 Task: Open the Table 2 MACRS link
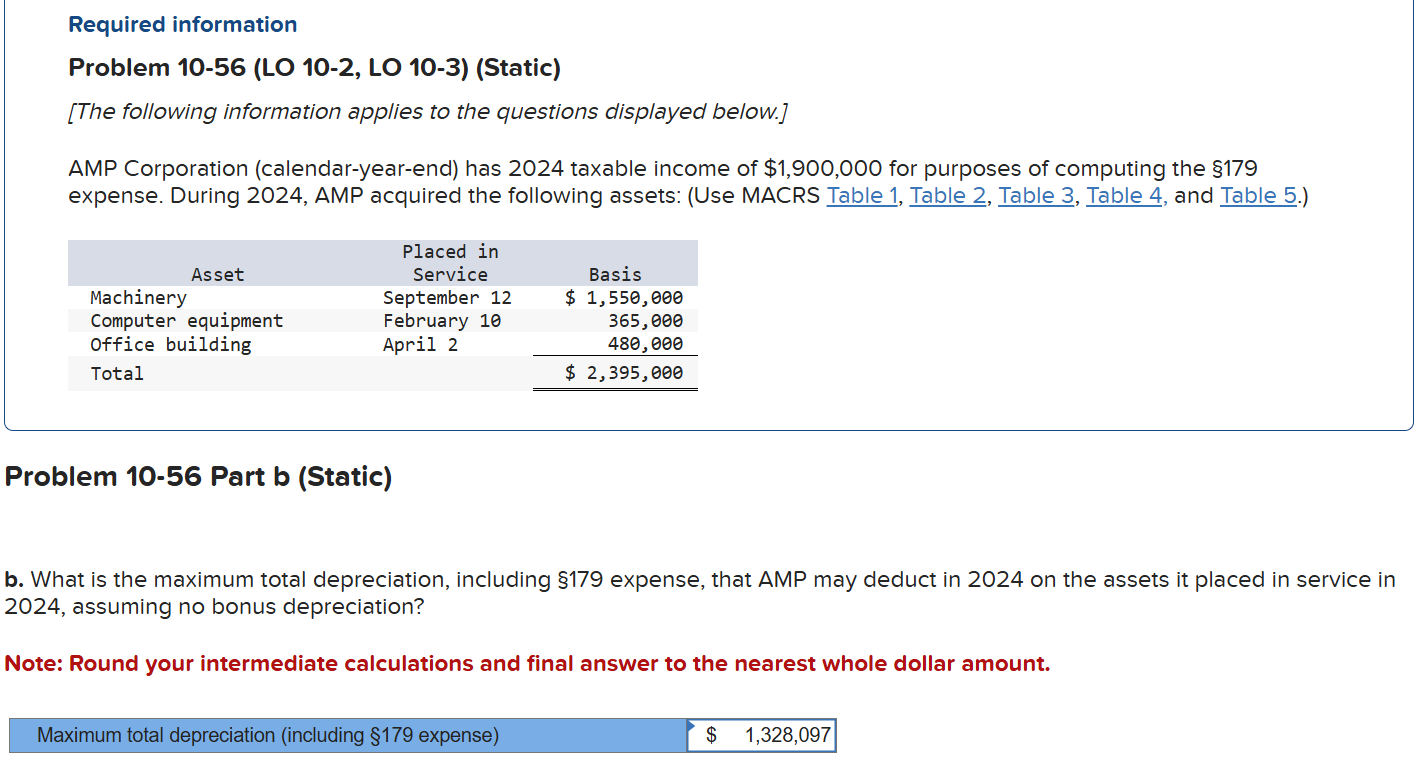(x=946, y=195)
